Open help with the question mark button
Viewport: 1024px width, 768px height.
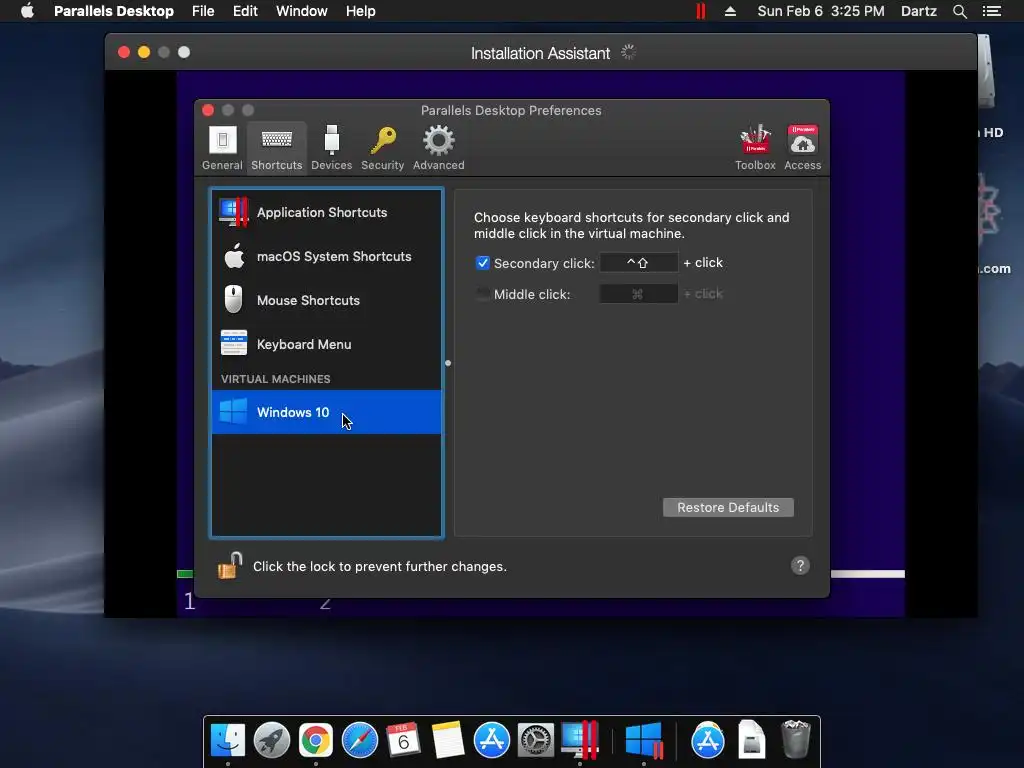[x=800, y=566]
